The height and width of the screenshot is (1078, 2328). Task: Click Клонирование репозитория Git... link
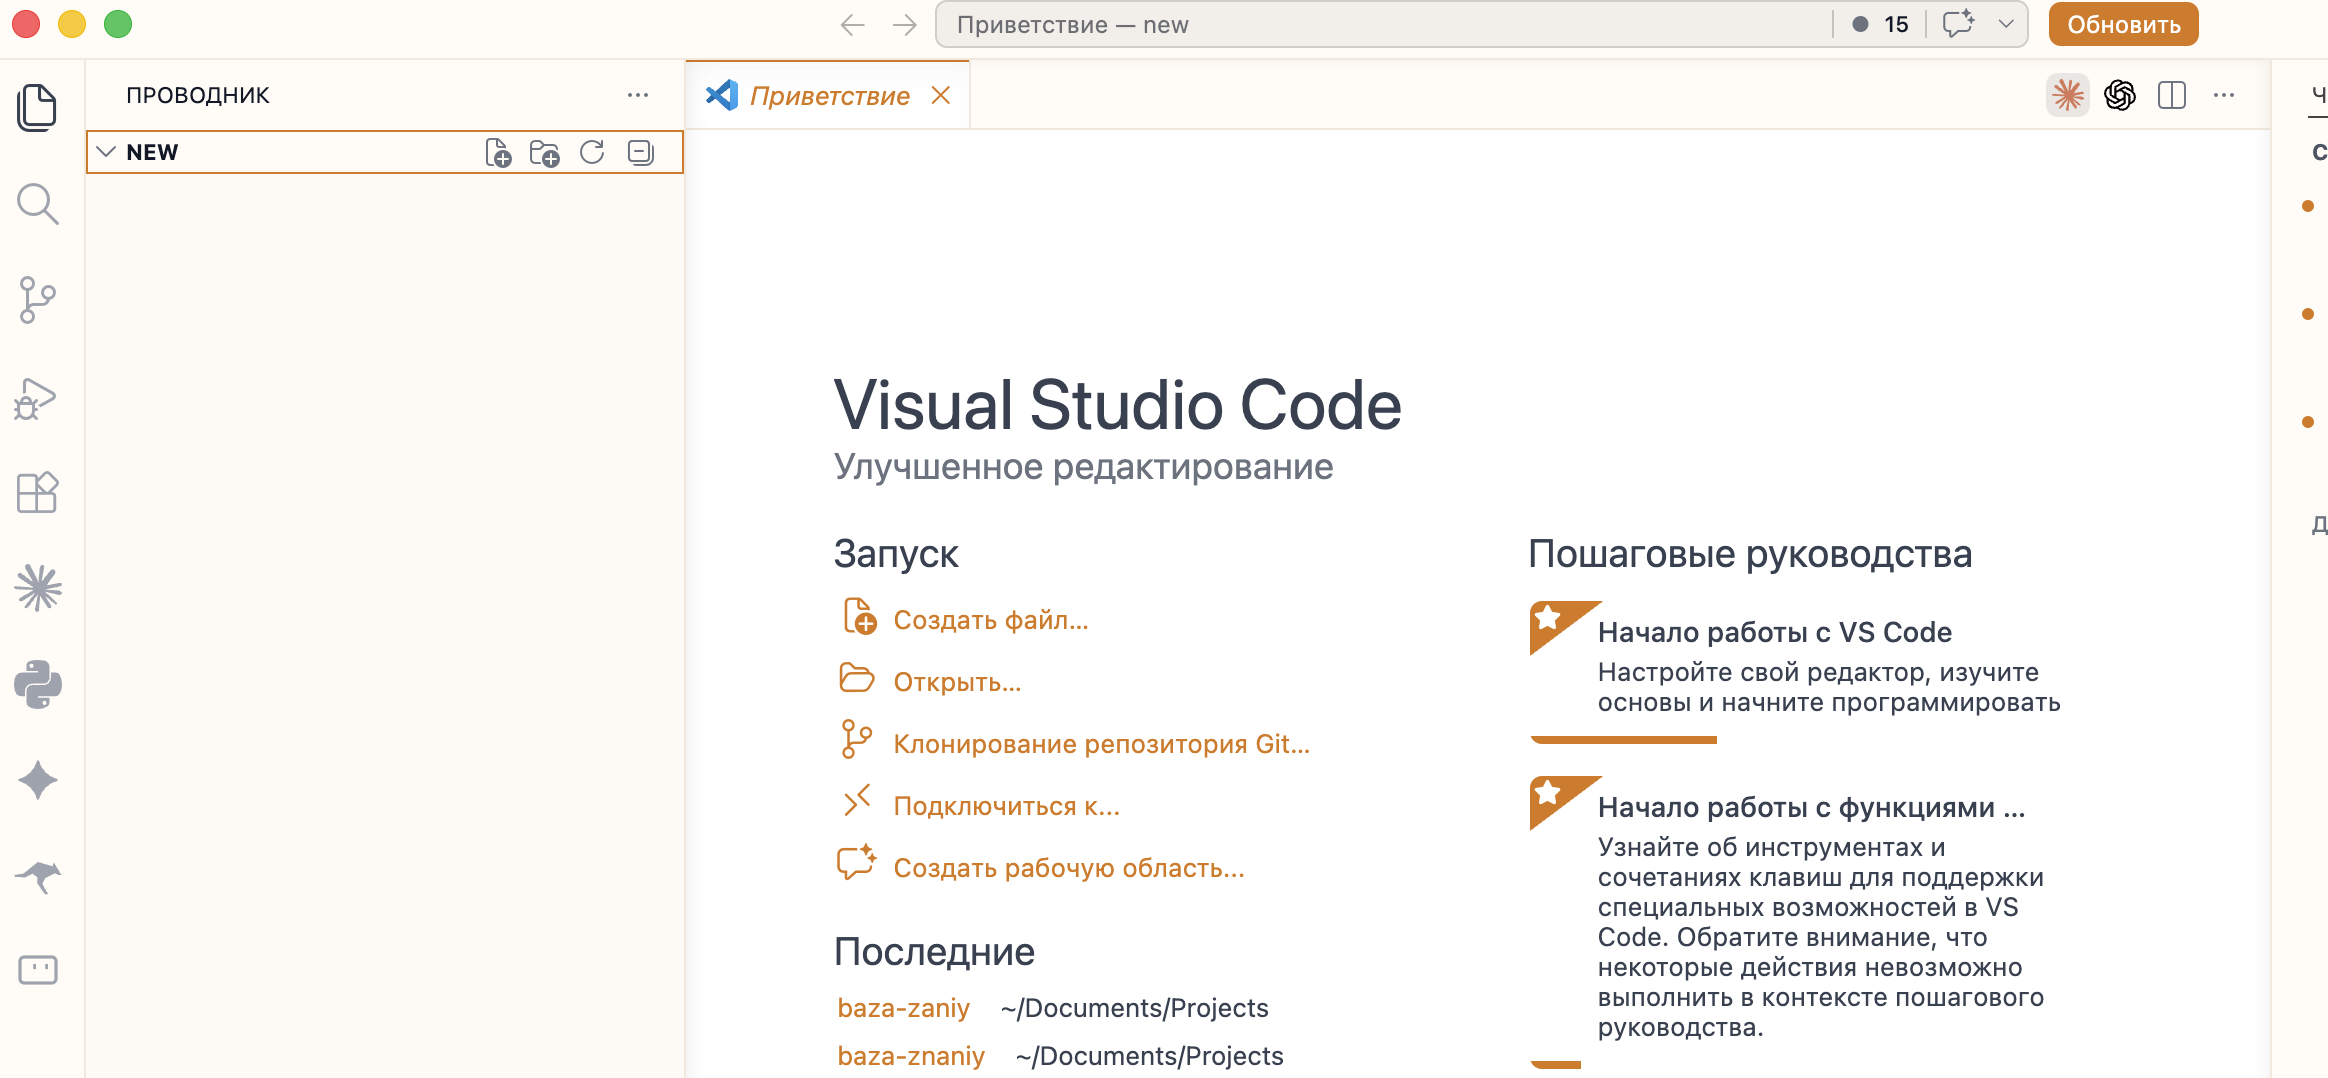point(1101,744)
